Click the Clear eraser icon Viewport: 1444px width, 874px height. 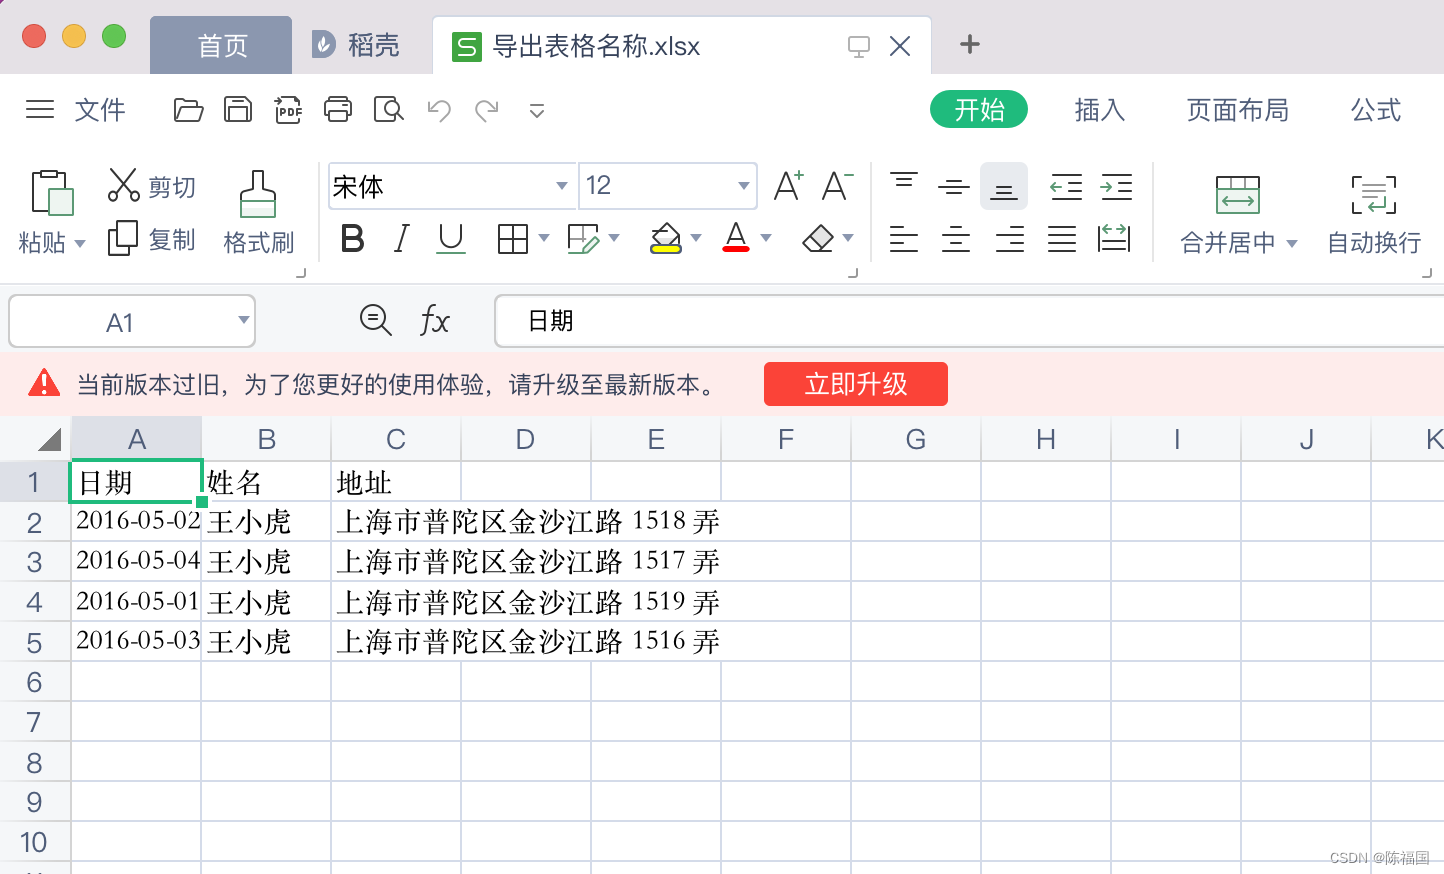tap(818, 238)
